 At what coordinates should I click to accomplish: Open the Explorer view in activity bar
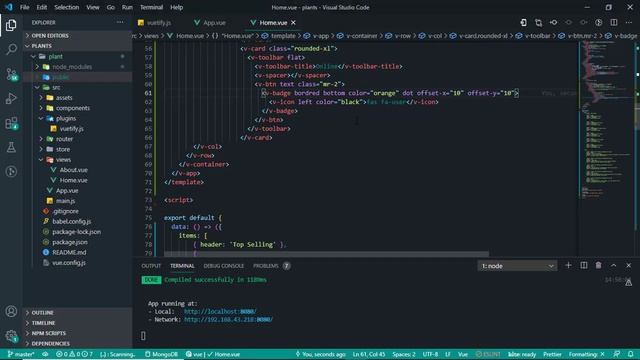point(11,25)
